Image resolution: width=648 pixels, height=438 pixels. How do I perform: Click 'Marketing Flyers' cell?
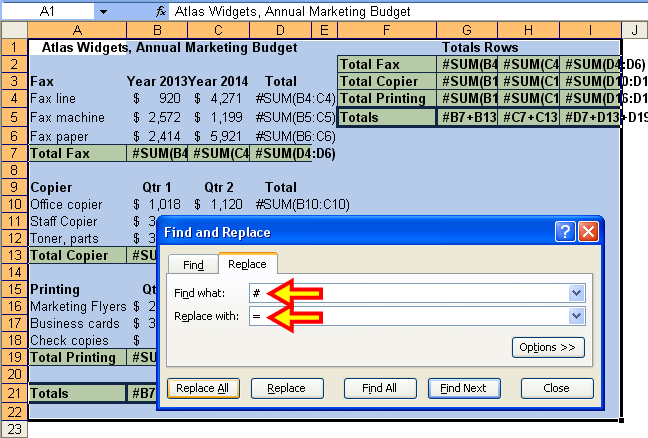pyautogui.click(x=77, y=306)
